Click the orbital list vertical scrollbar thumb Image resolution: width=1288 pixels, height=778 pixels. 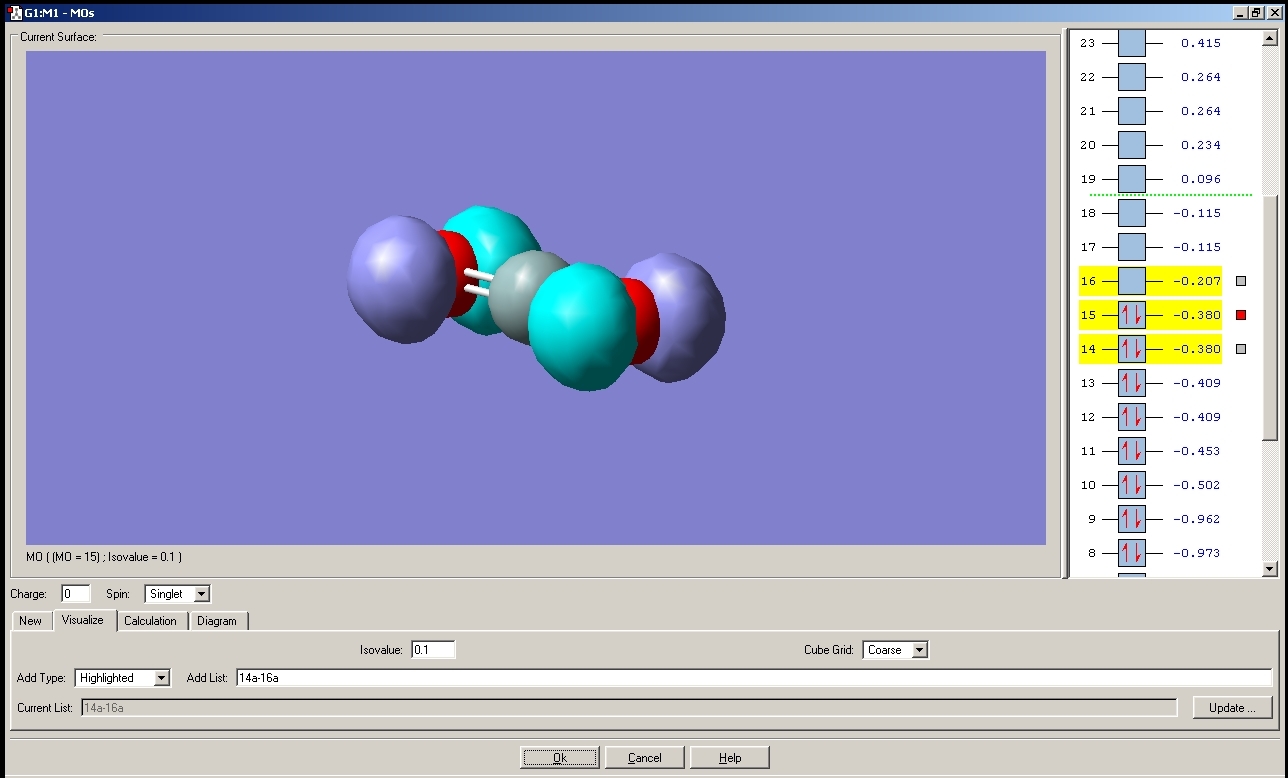tap(1270, 315)
